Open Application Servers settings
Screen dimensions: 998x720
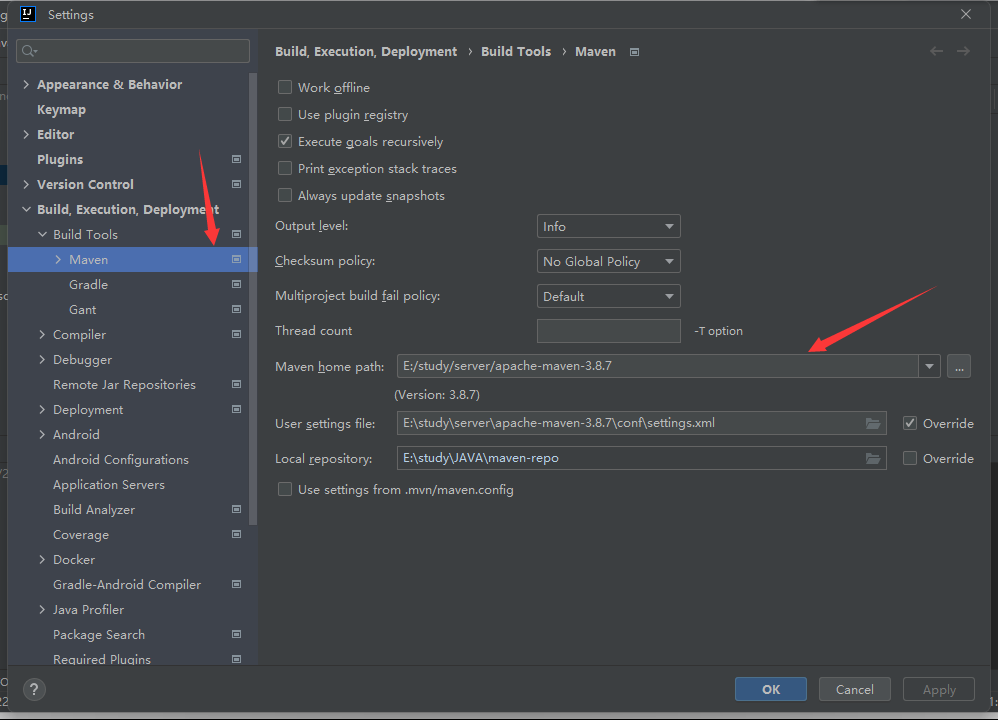pyautogui.click(x=109, y=484)
